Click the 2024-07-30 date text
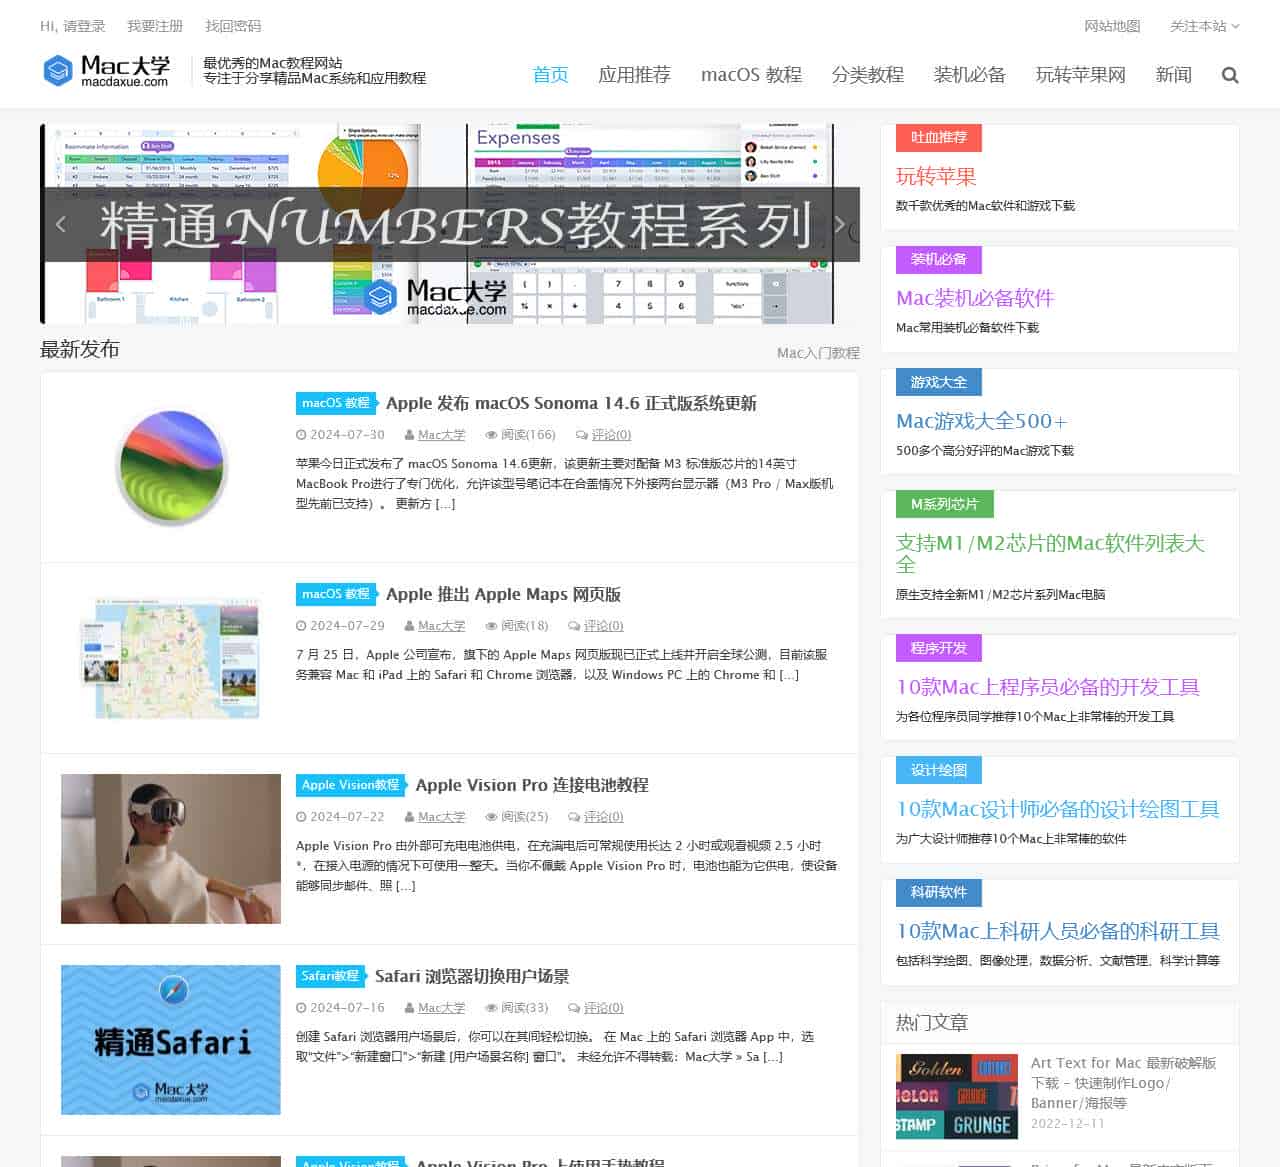This screenshot has height=1167, width=1280. (347, 435)
